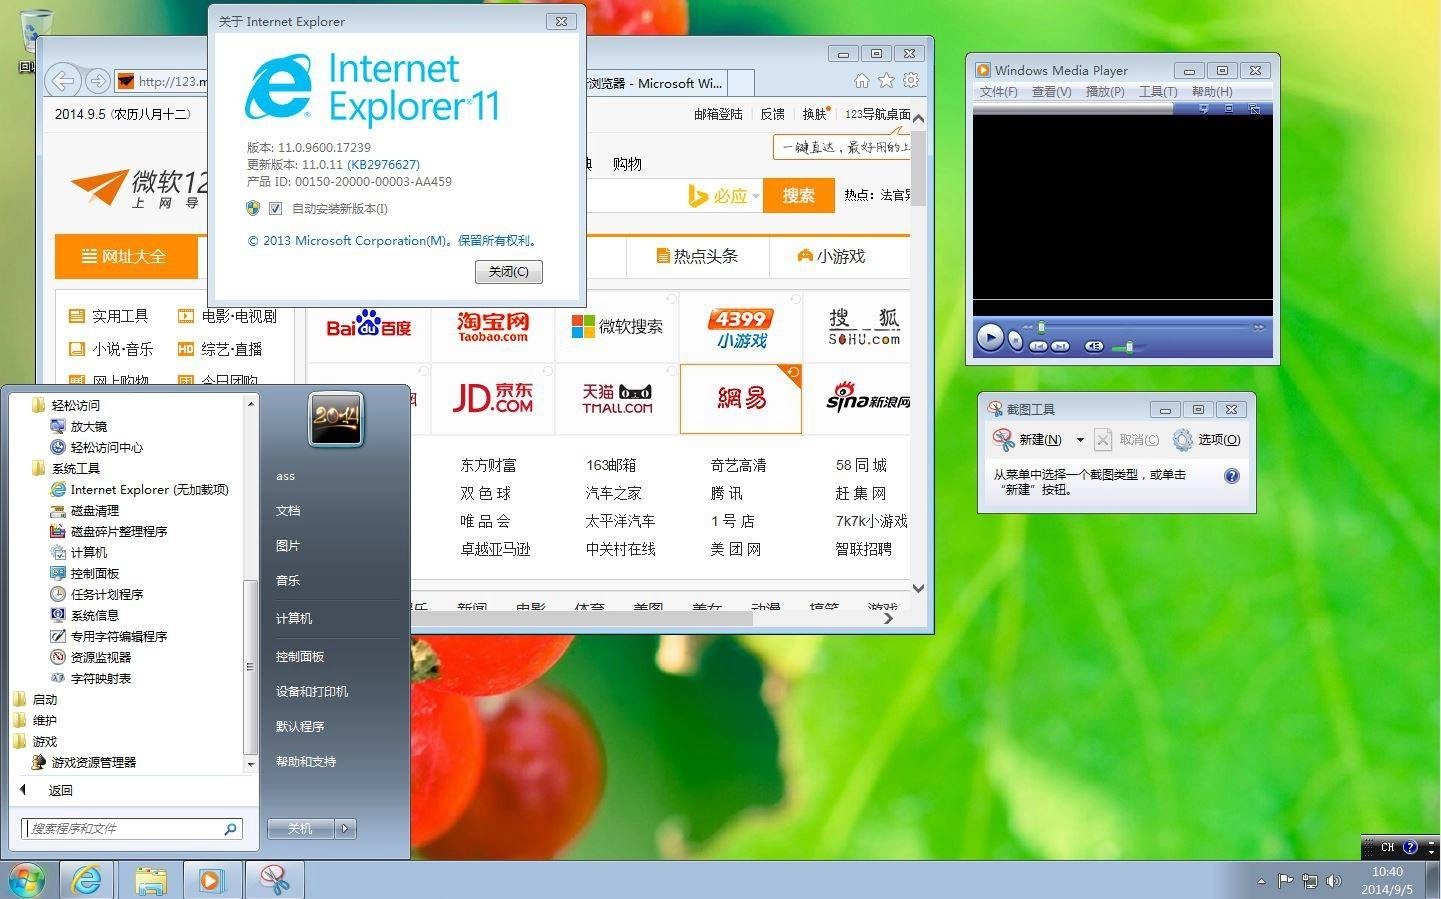The image size is (1441, 899).
Task: Open the 百度 Baidu site tile
Action: (368, 326)
